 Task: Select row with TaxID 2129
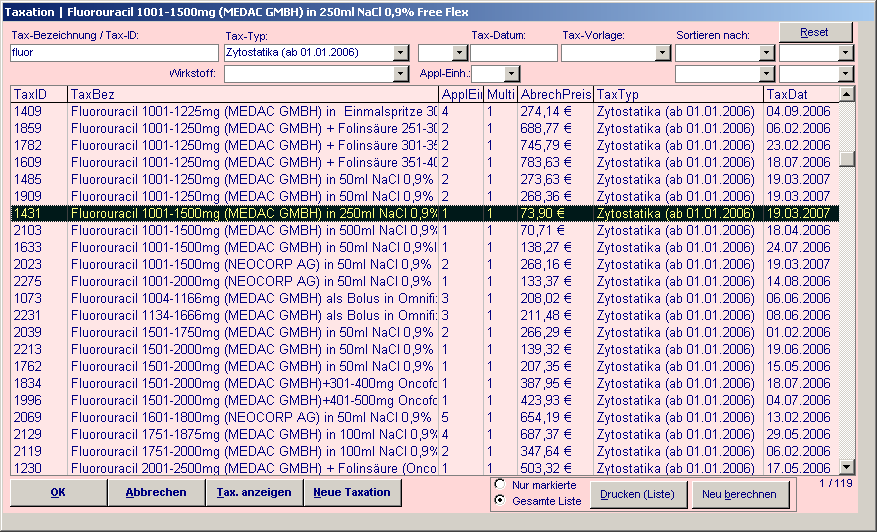coord(425,434)
